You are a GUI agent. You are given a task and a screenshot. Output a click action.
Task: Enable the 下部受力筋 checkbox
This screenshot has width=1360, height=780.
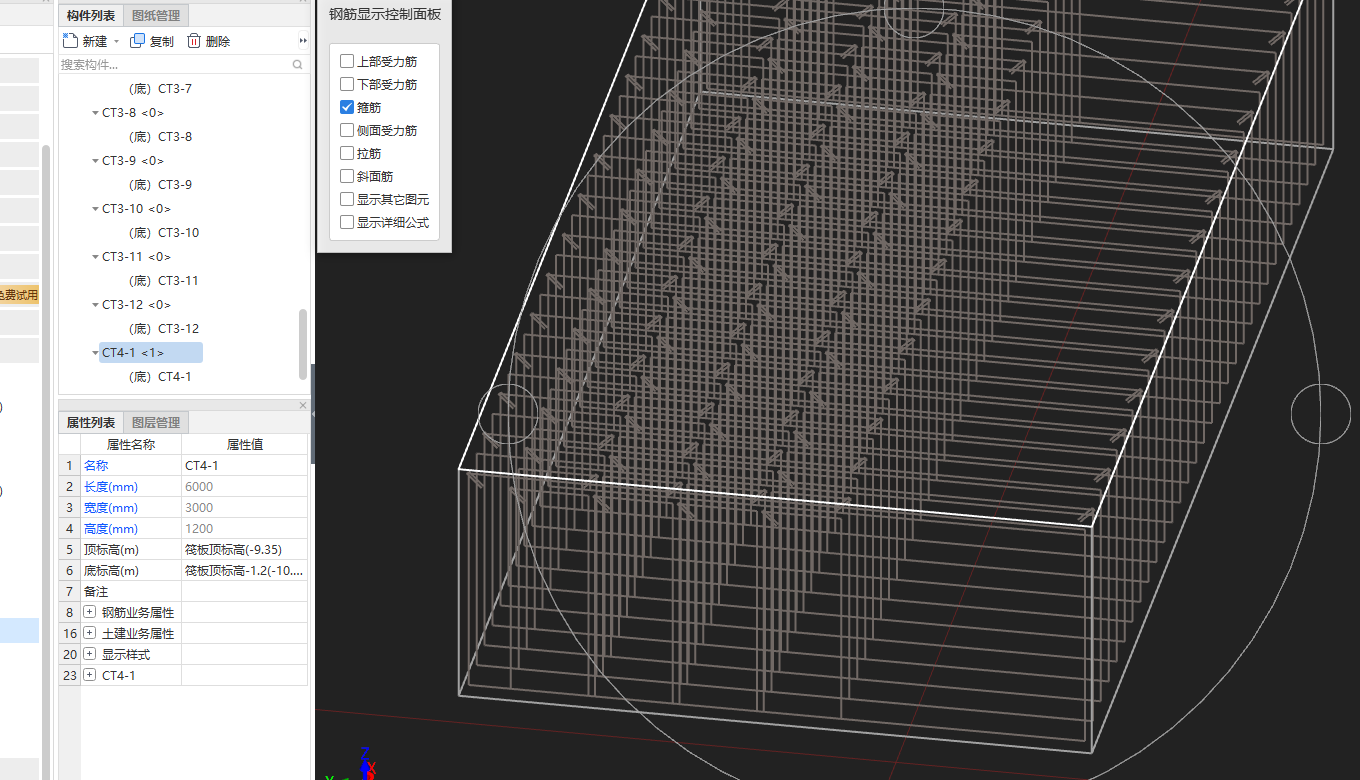(347, 85)
